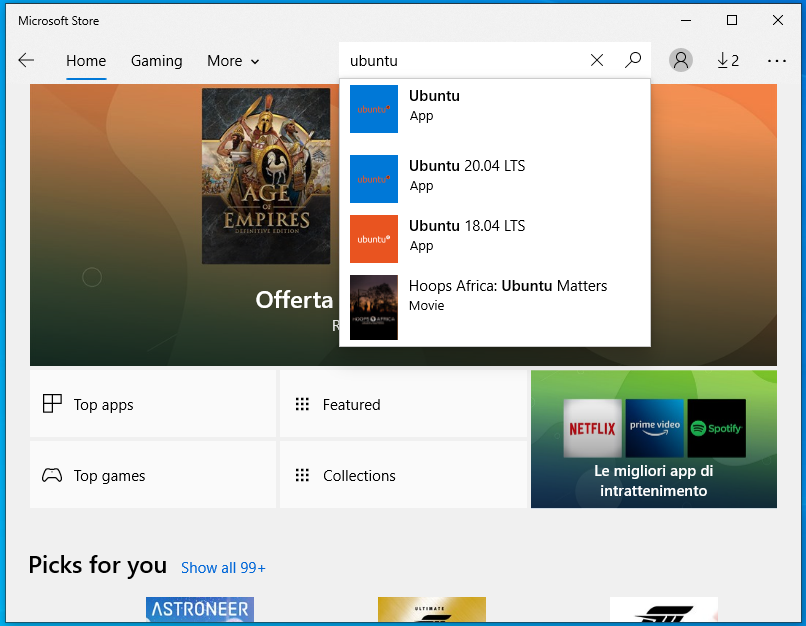Image resolution: width=806 pixels, height=626 pixels.
Task: Open Hoops Africa: Ubuntu Matters movie
Action: tap(494, 298)
